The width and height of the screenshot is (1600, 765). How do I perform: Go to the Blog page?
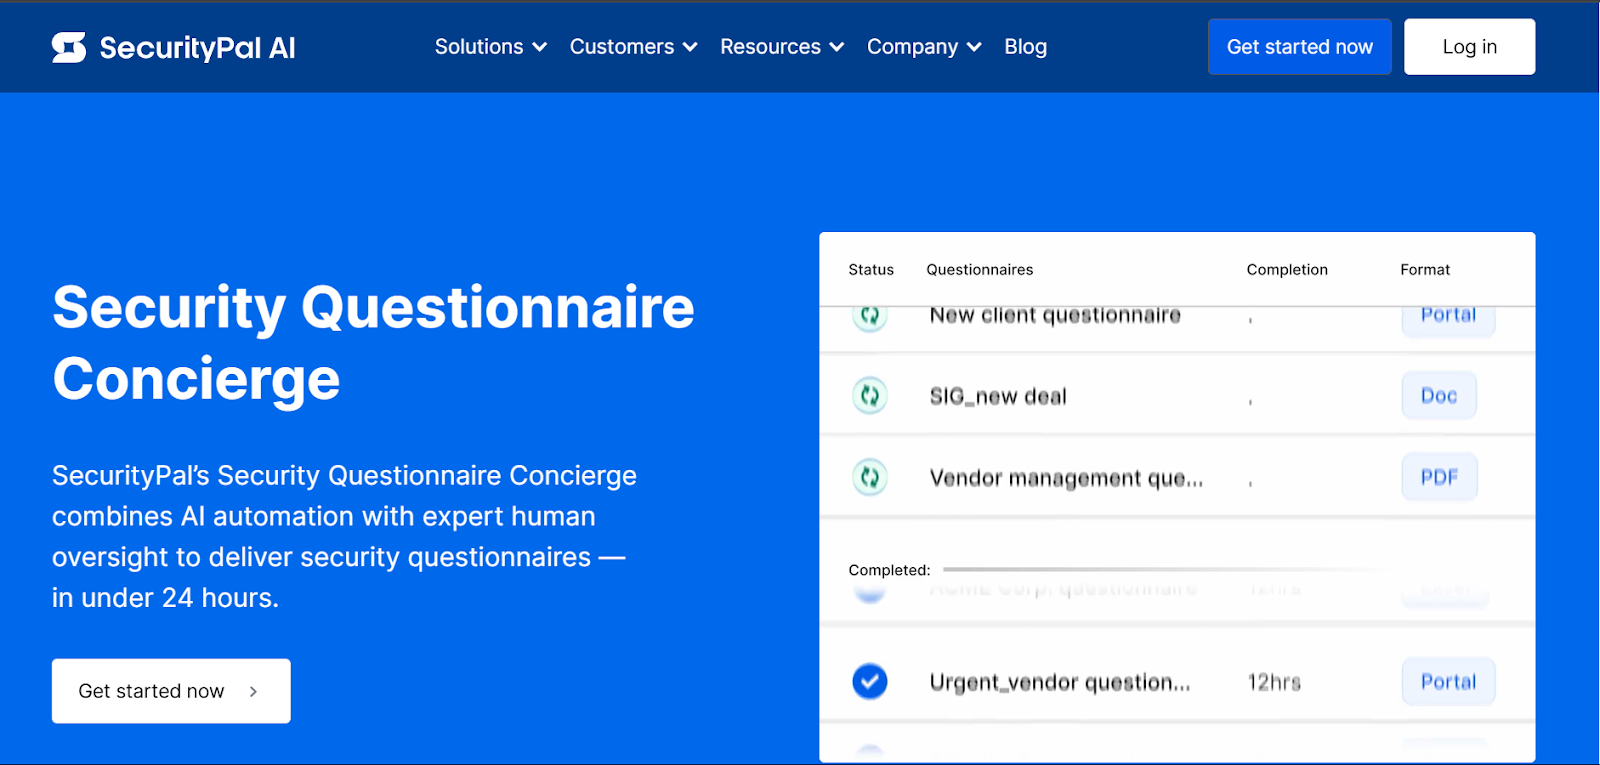(1025, 47)
